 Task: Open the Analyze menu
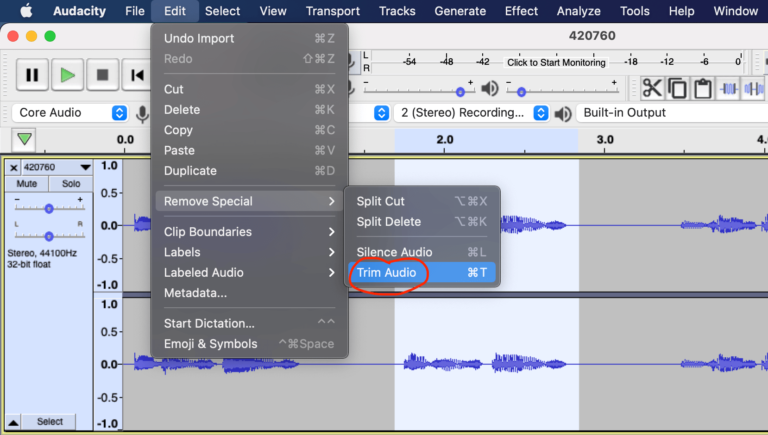tap(578, 11)
